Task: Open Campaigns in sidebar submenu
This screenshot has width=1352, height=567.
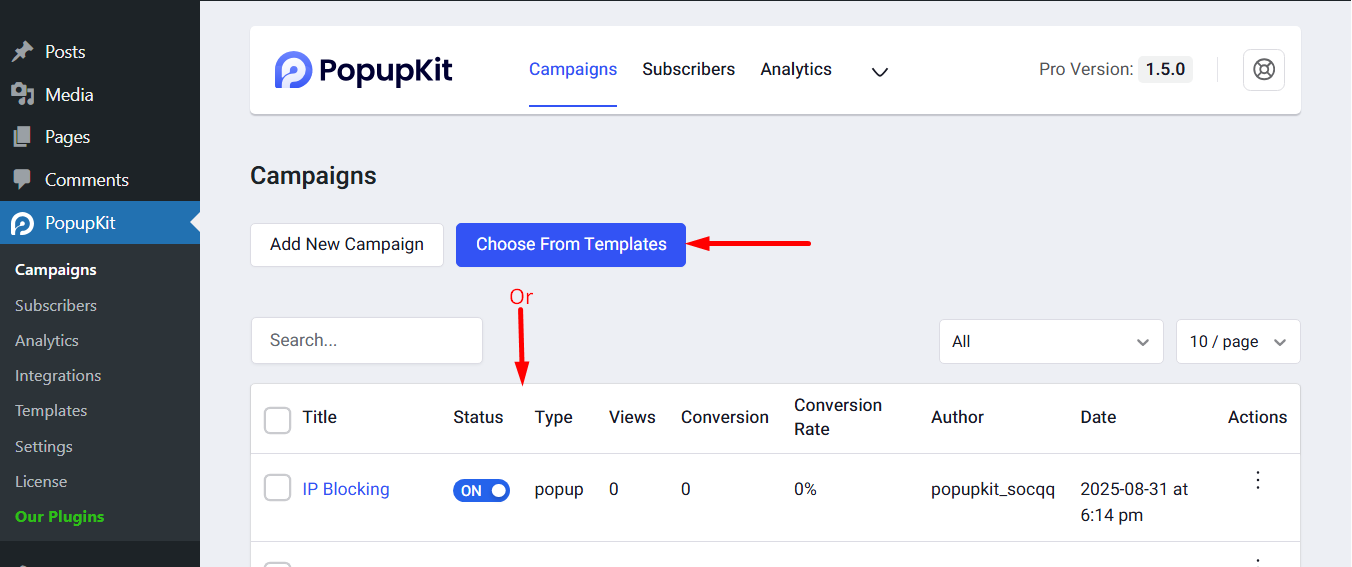Action: pos(56,270)
